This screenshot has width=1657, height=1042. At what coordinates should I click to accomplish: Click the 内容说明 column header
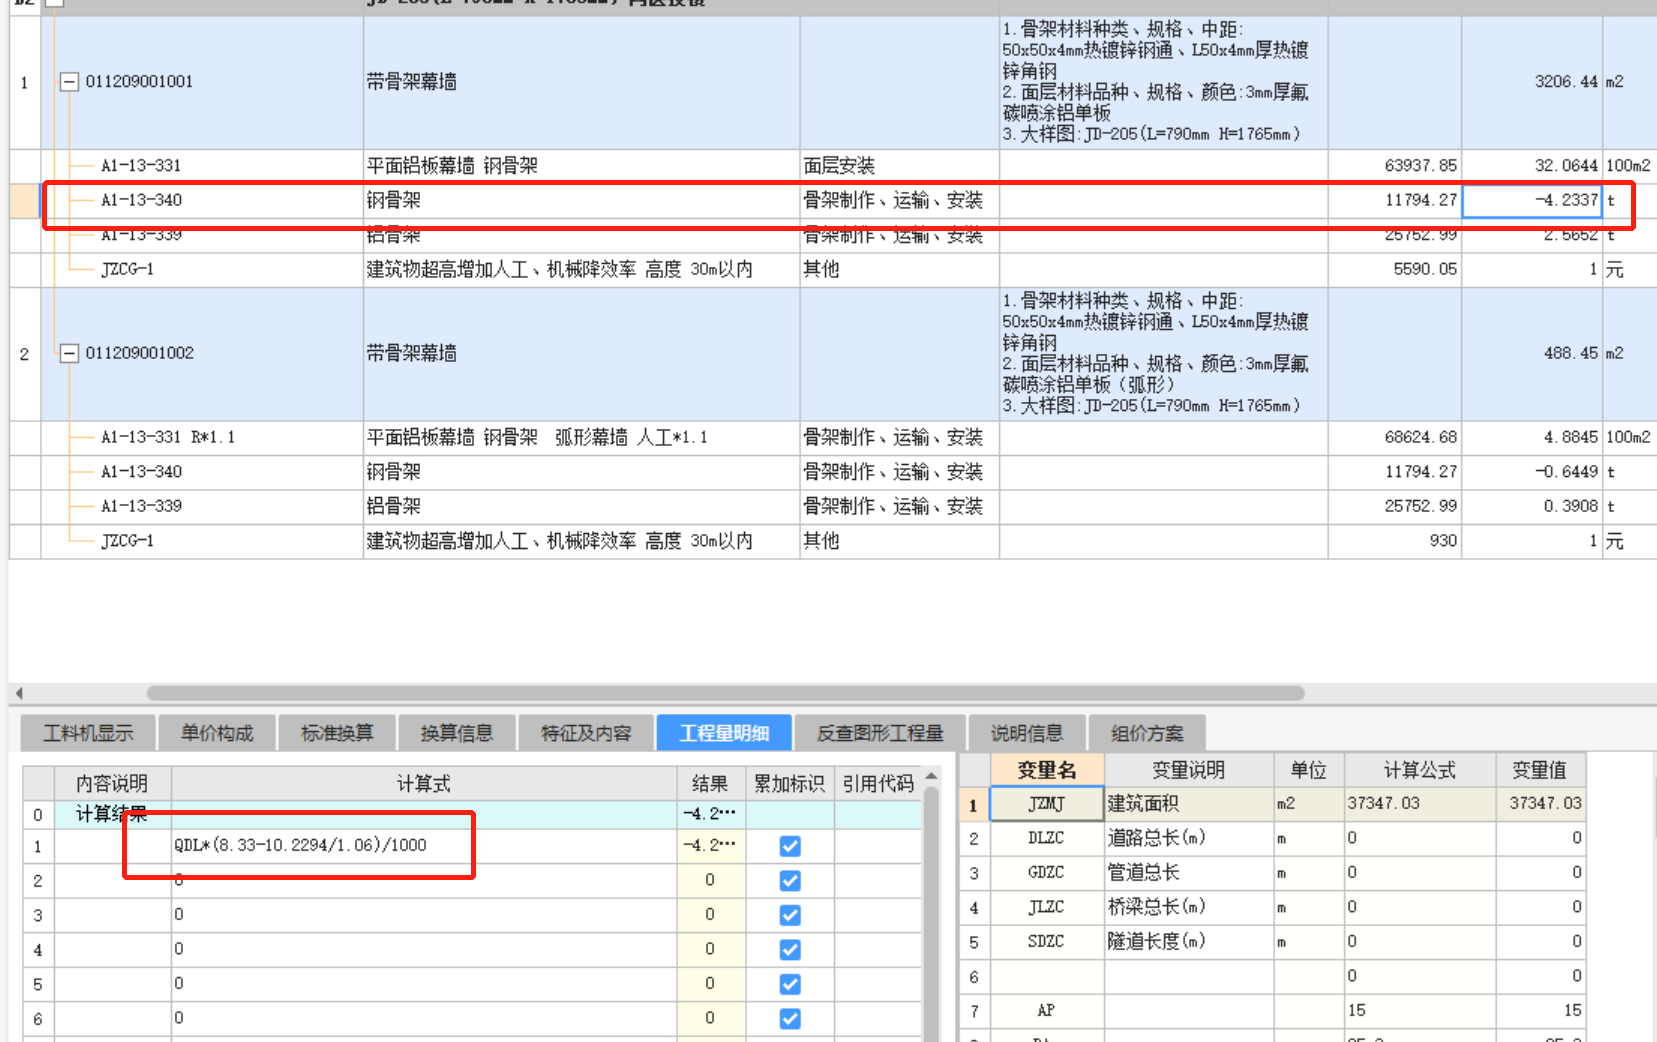coord(112,783)
